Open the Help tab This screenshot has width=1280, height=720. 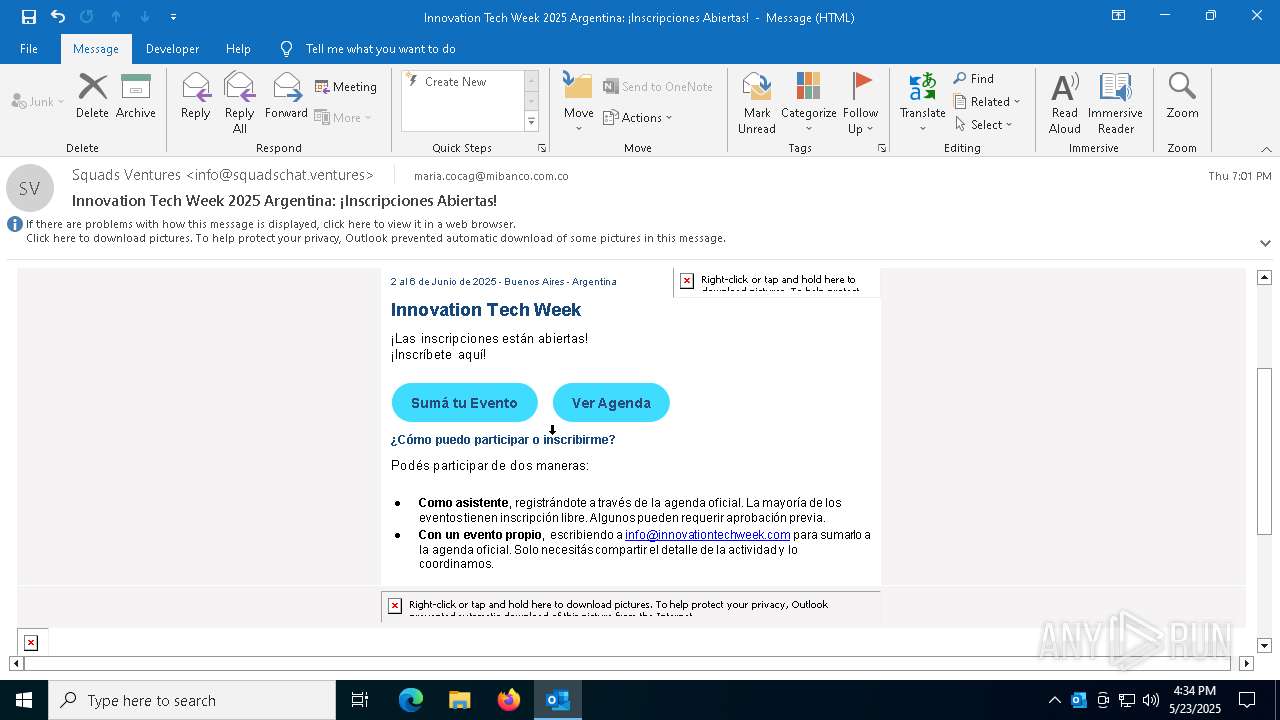pyautogui.click(x=238, y=49)
